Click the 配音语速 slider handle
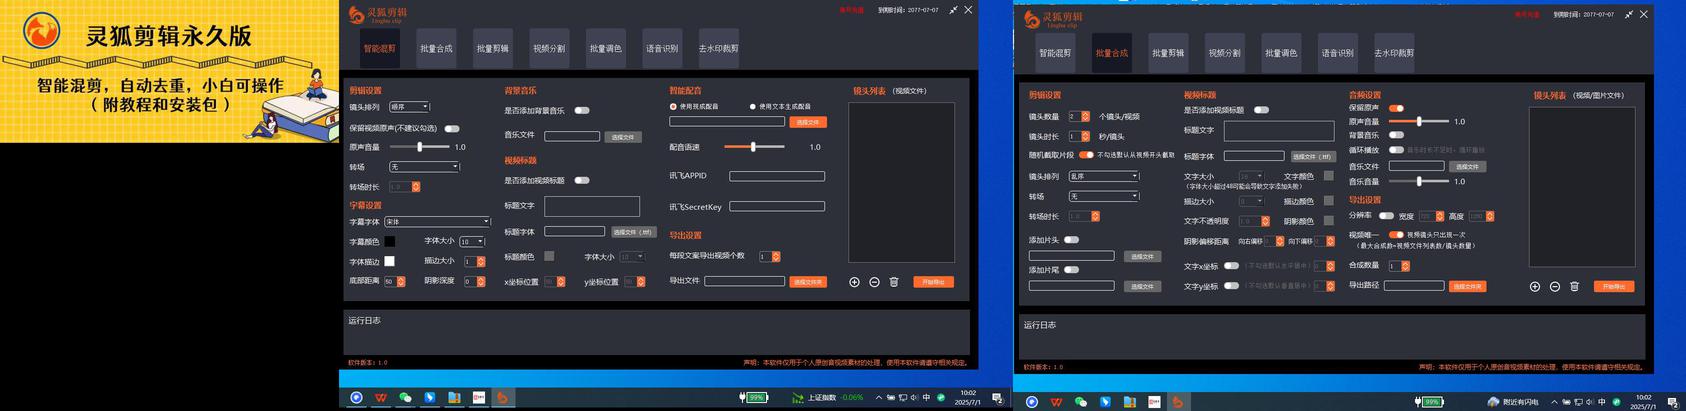Viewport: 1686px width, 411px height. (x=753, y=147)
